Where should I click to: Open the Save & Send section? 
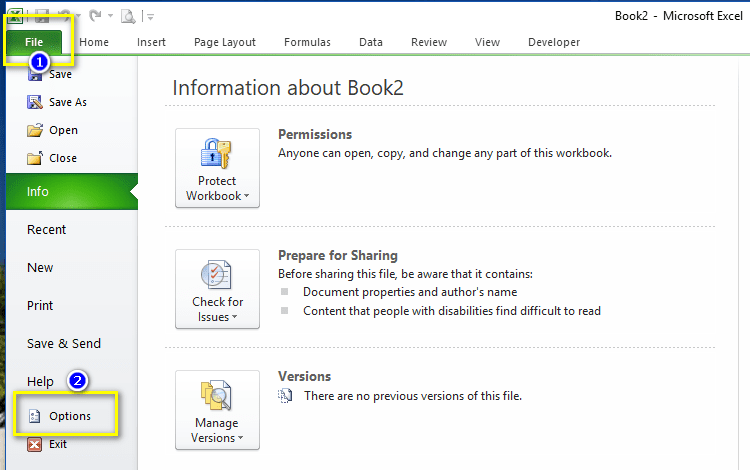64,343
